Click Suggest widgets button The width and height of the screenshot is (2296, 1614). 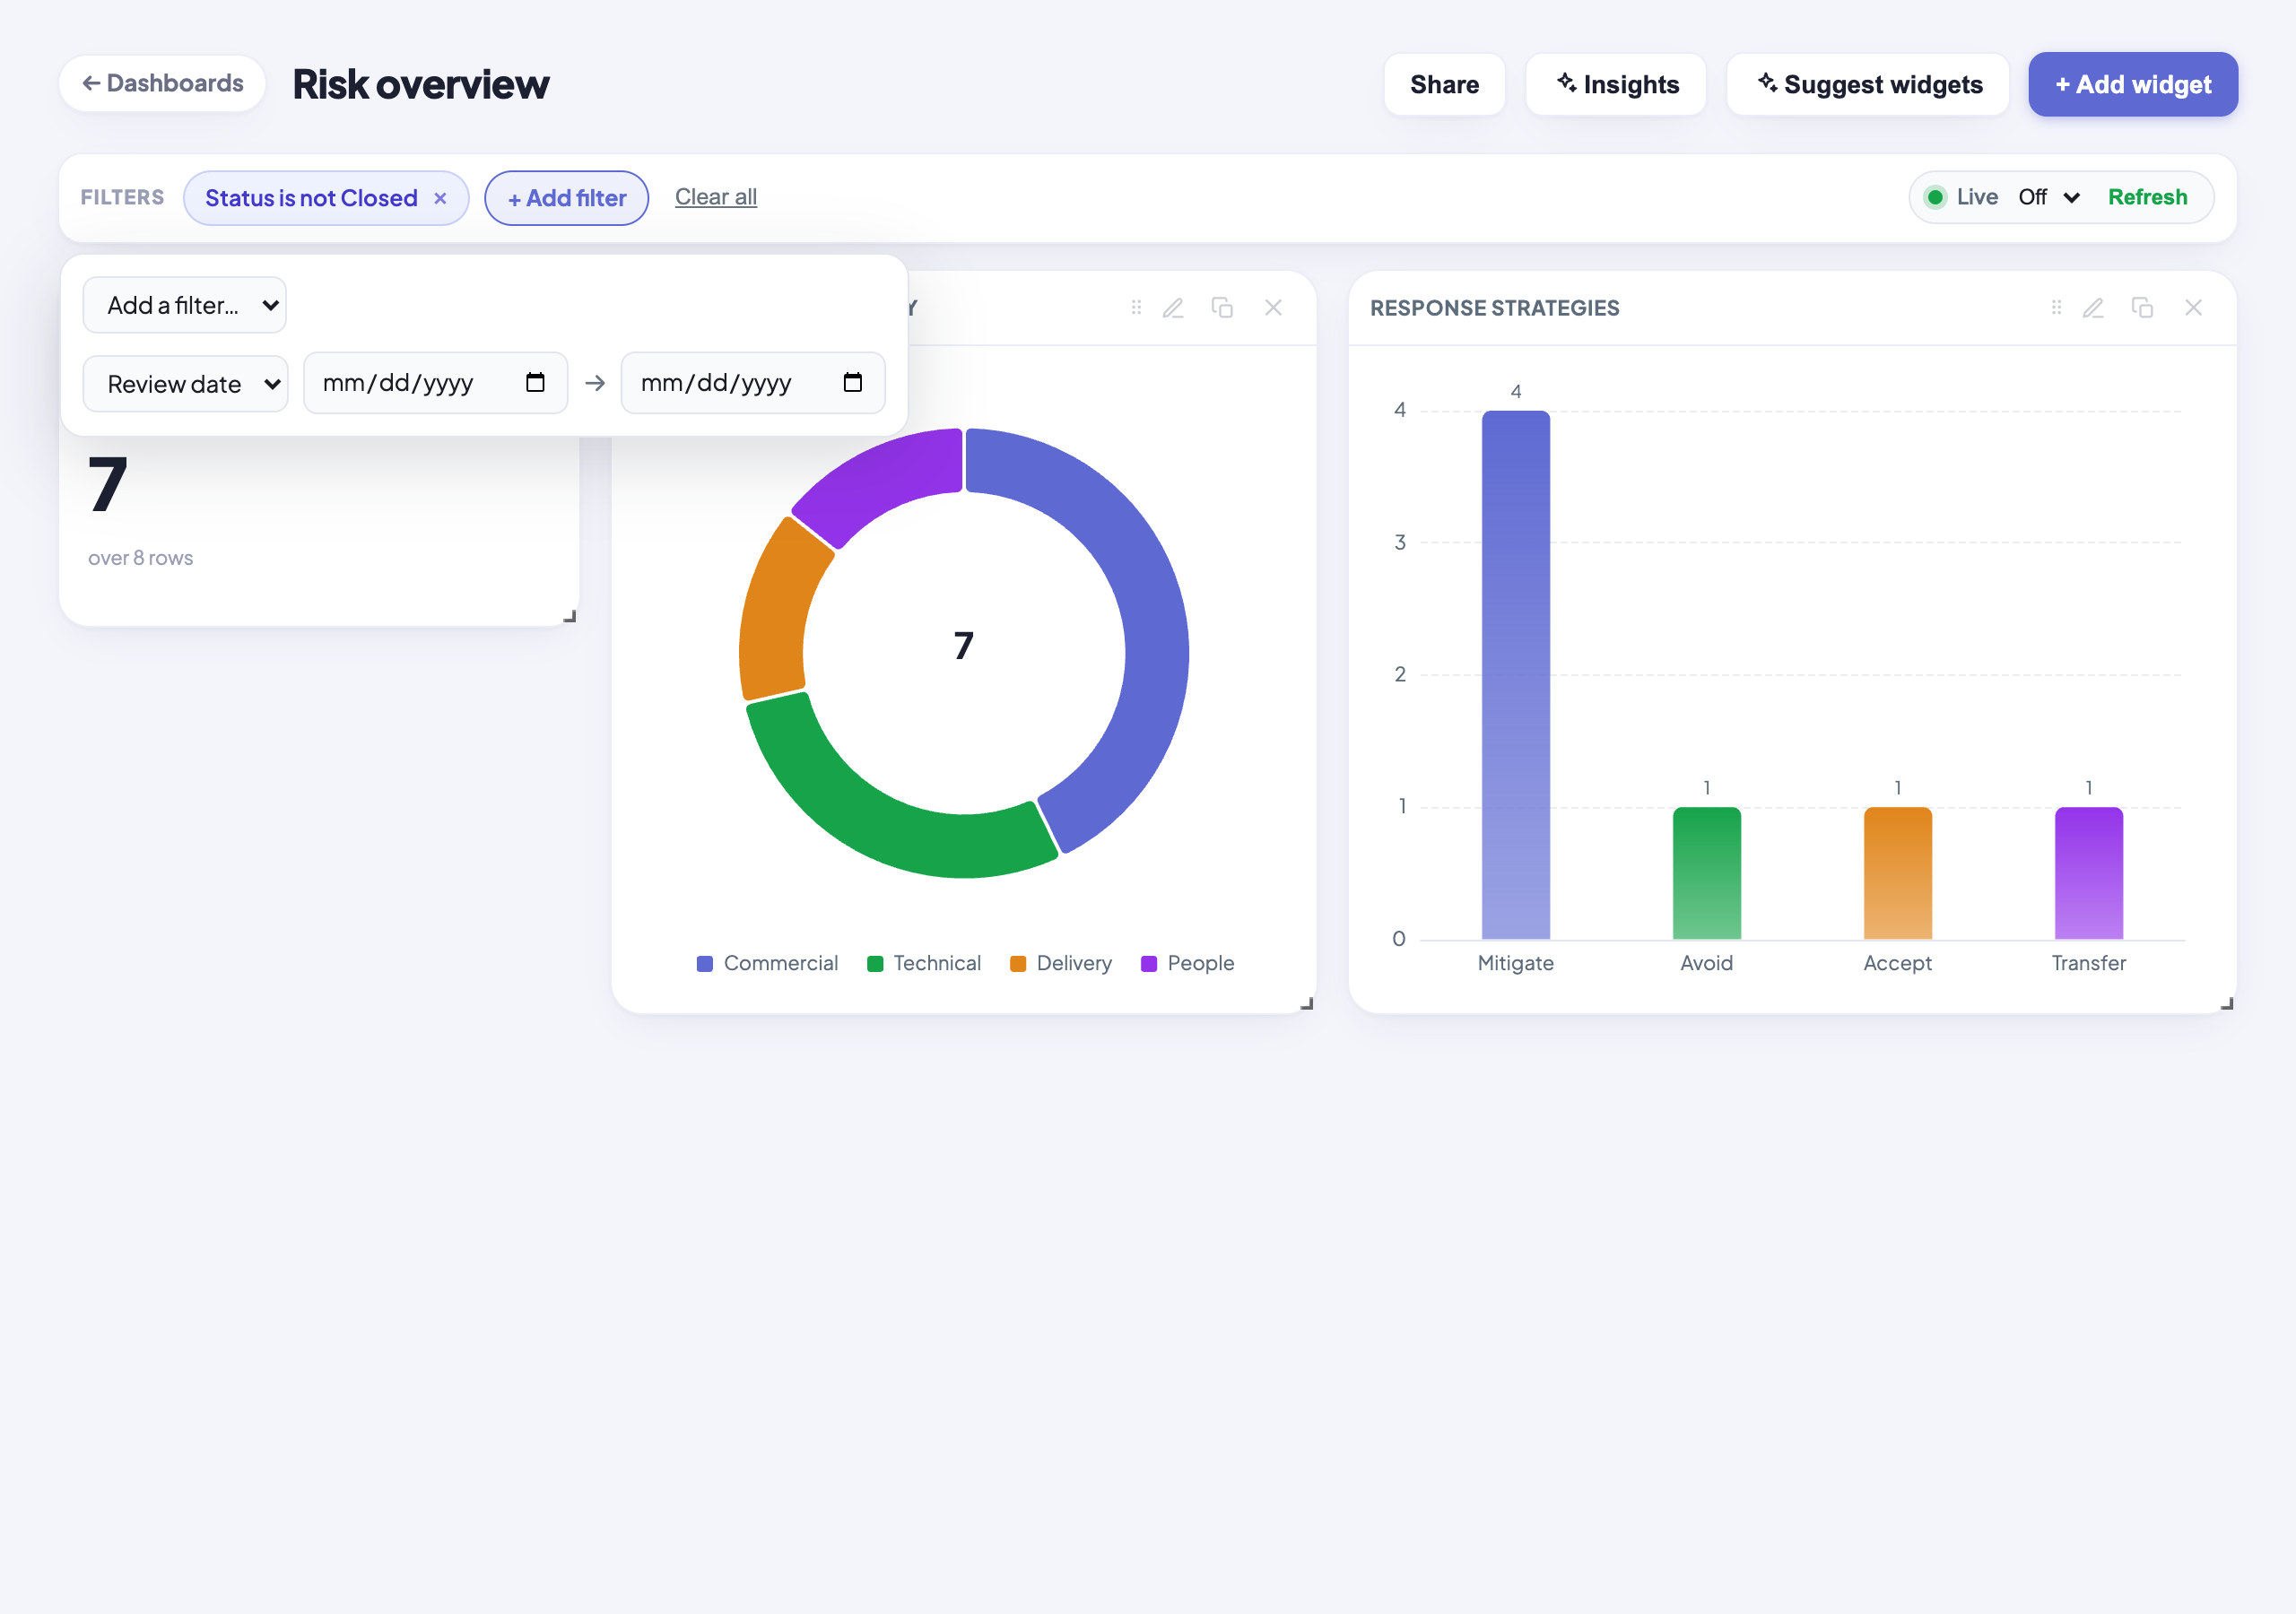(x=1868, y=84)
